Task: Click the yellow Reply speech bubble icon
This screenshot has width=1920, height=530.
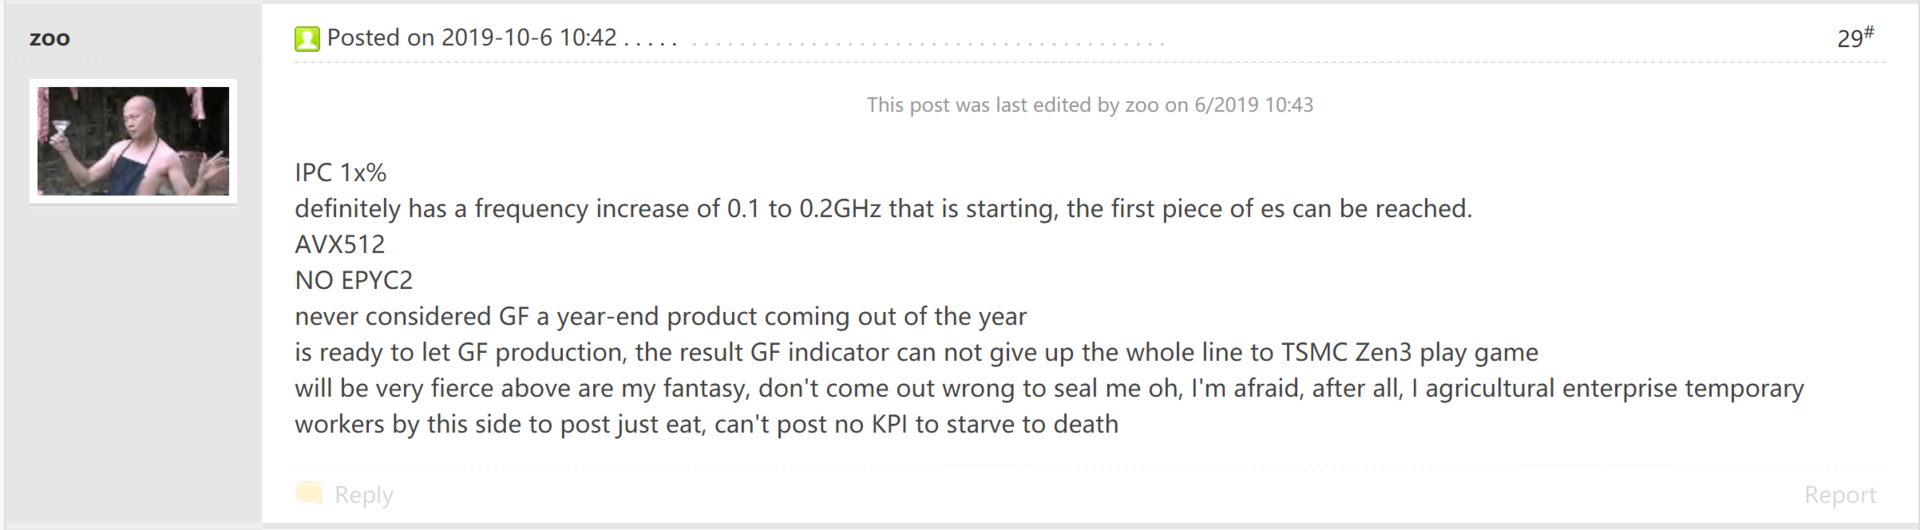Action: coord(310,493)
